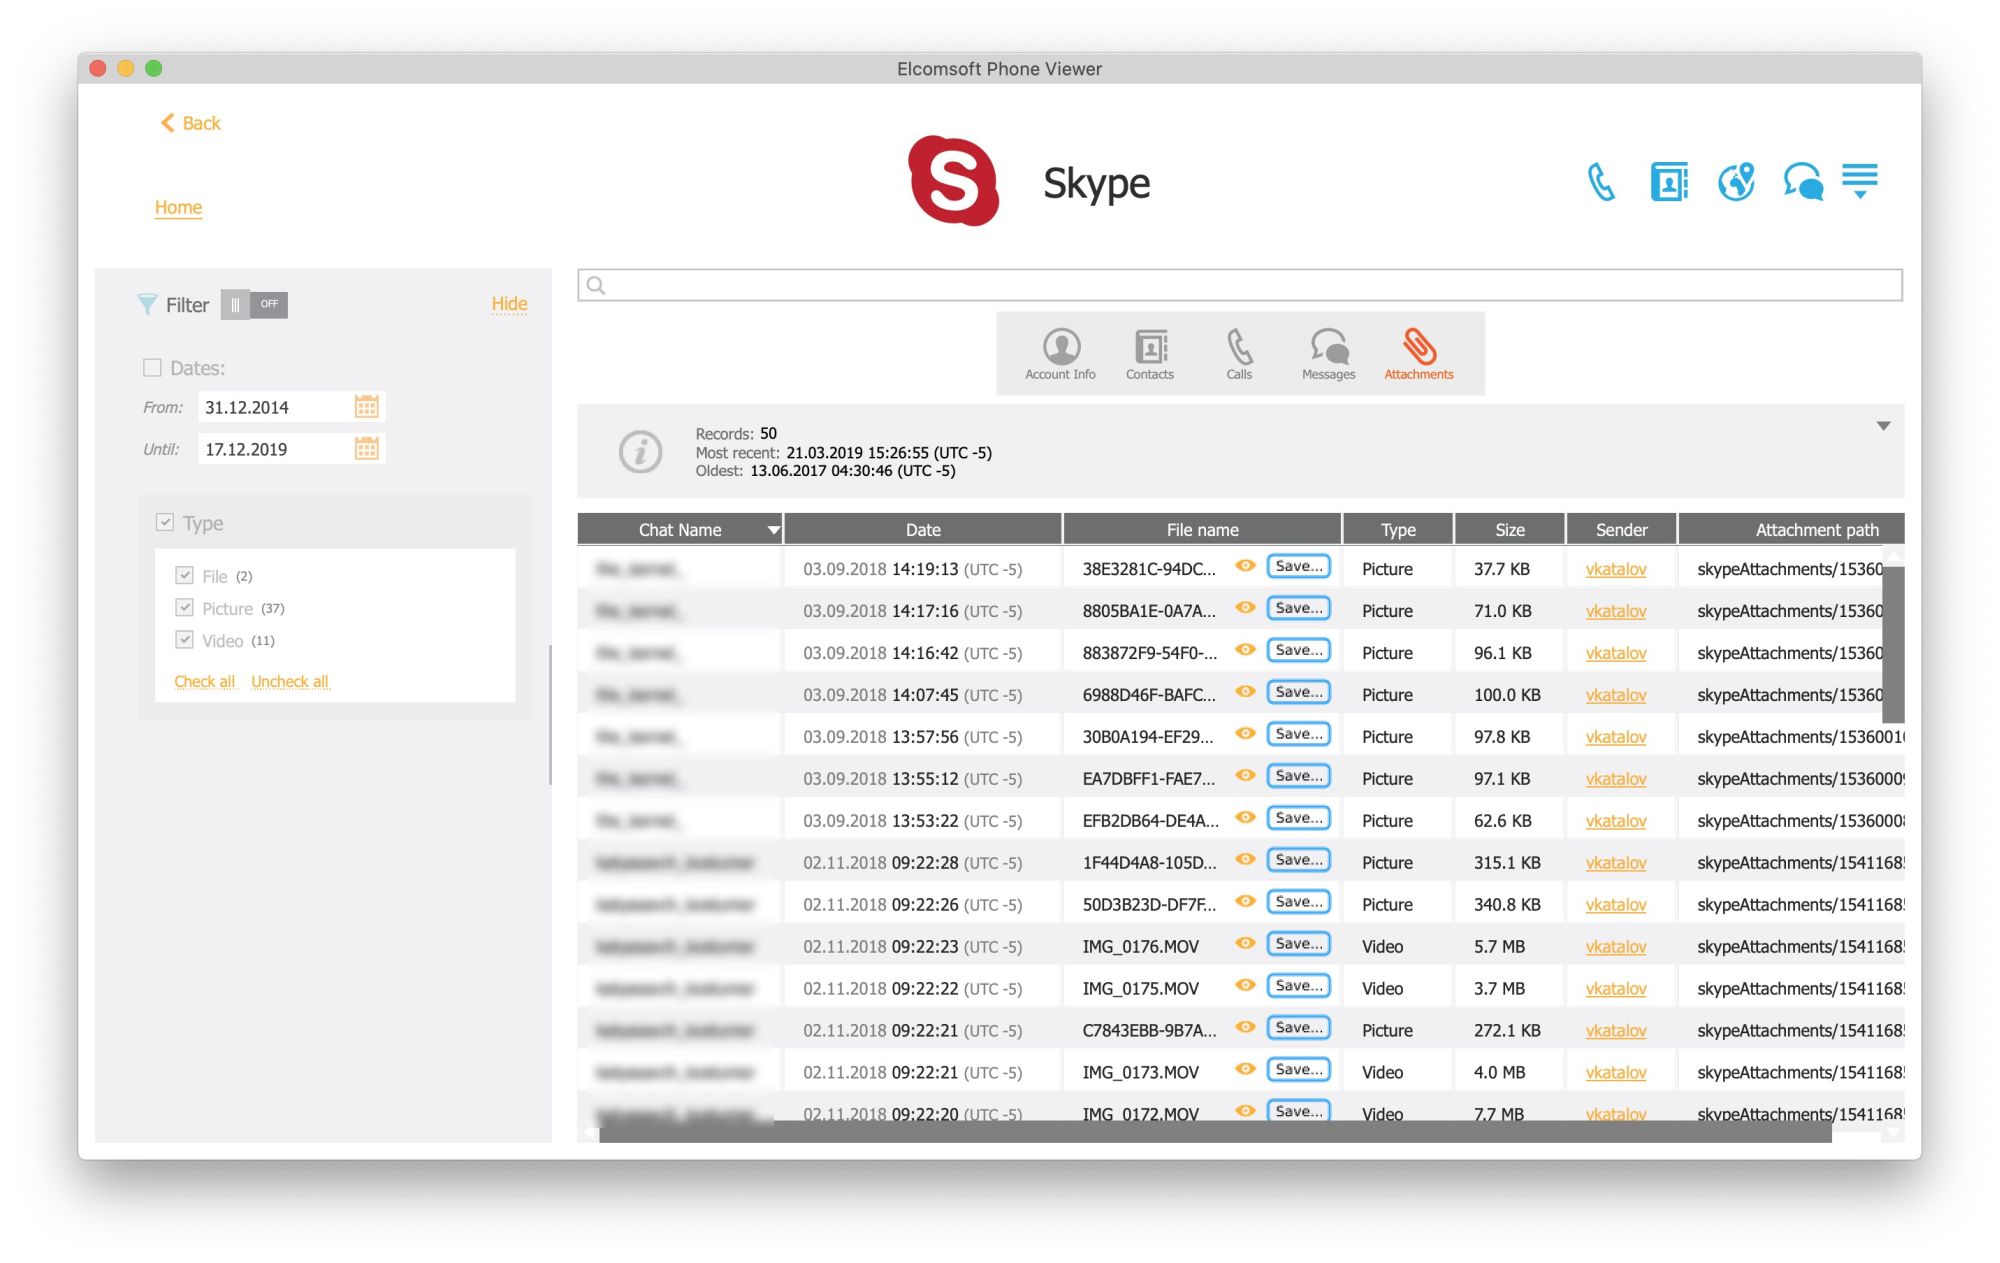Viewport: 2000px width, 1263px height.
Task: Click the From date calendar icon
Action: (x=367, y=407)
